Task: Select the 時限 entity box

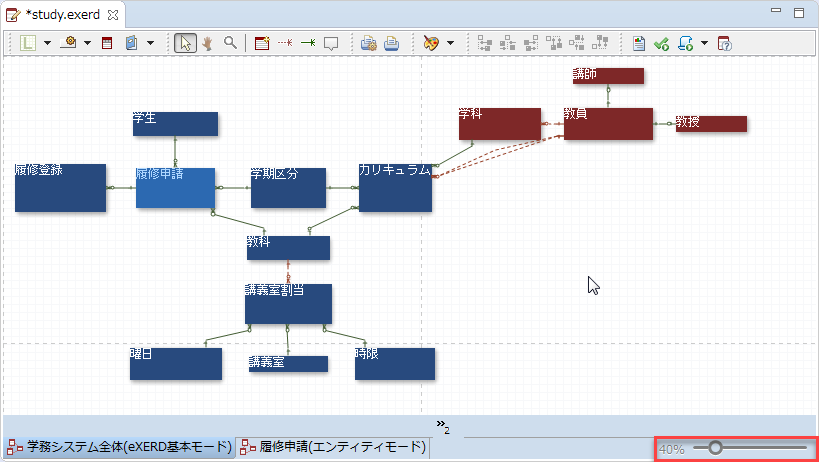Action: point(395,364)
